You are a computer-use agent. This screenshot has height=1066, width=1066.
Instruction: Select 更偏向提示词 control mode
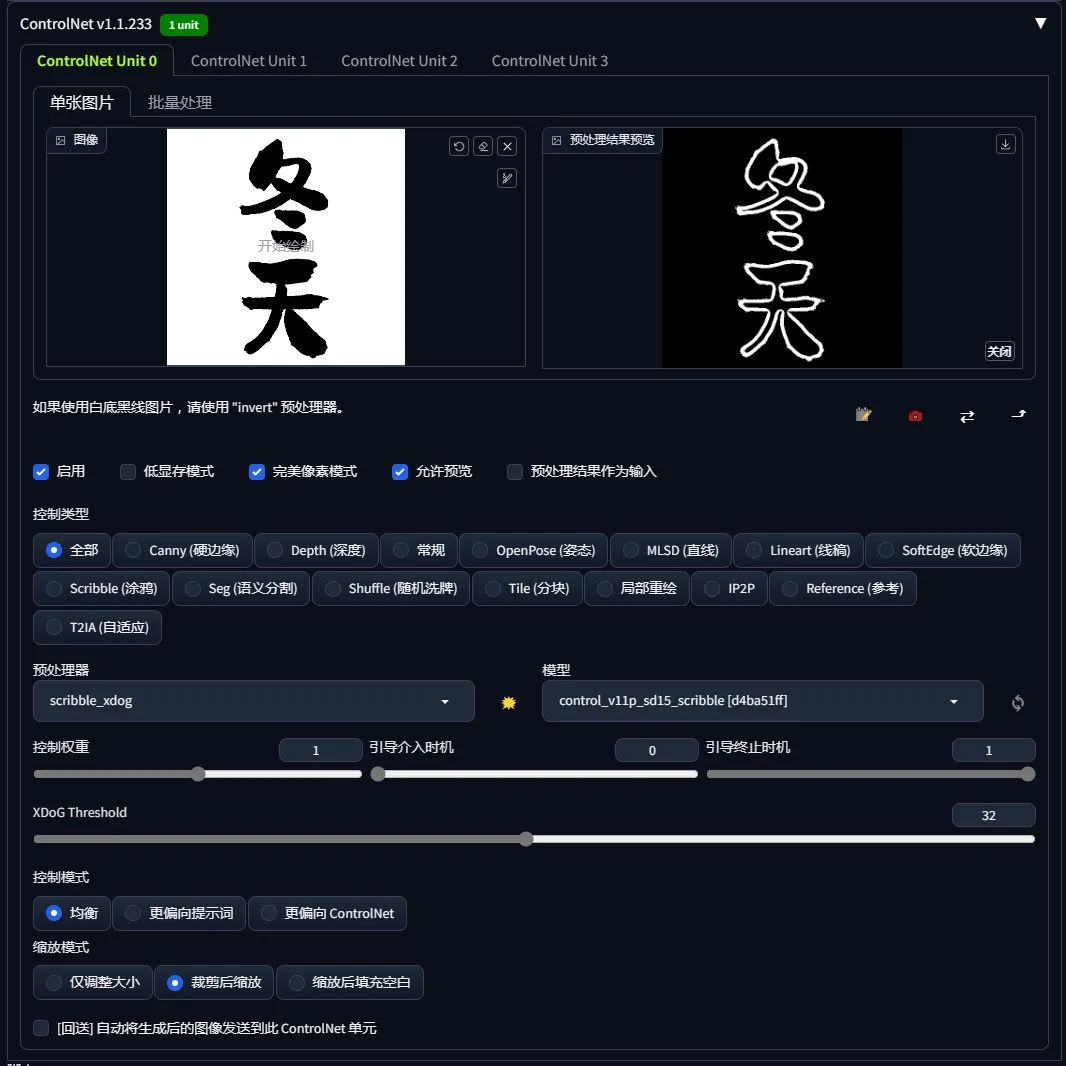[x=179, y=913]
